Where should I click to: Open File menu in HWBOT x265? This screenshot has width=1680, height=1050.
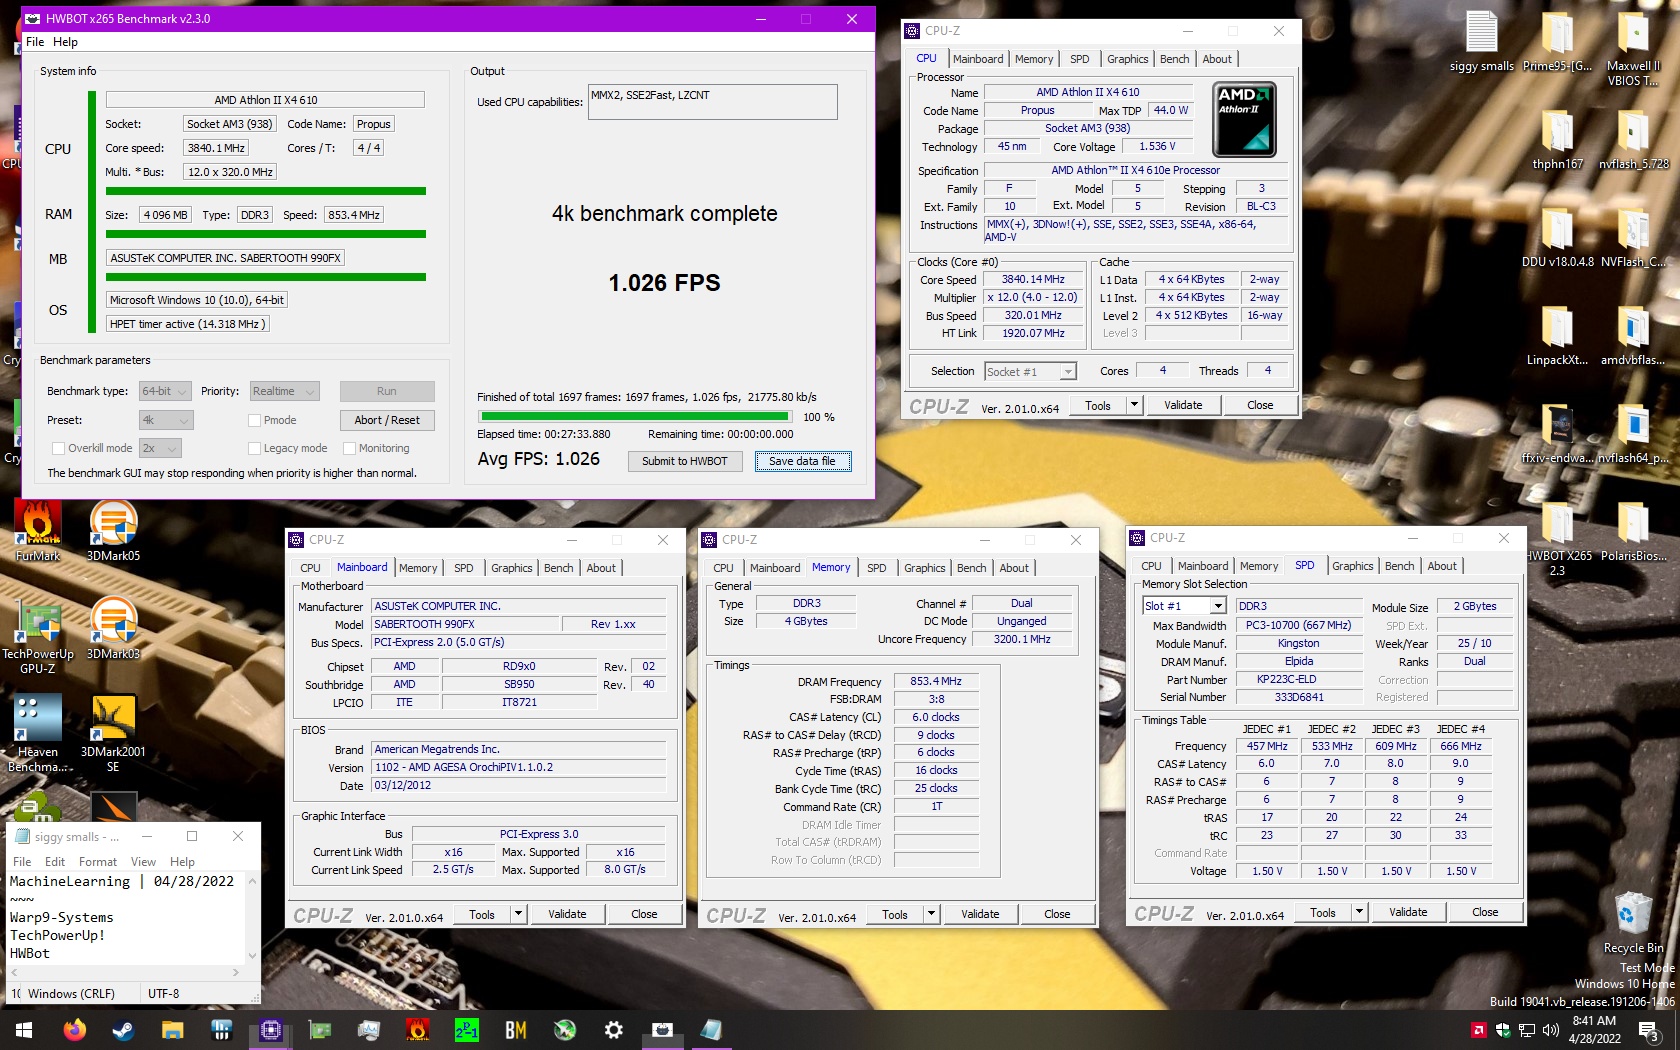(35, 42)
